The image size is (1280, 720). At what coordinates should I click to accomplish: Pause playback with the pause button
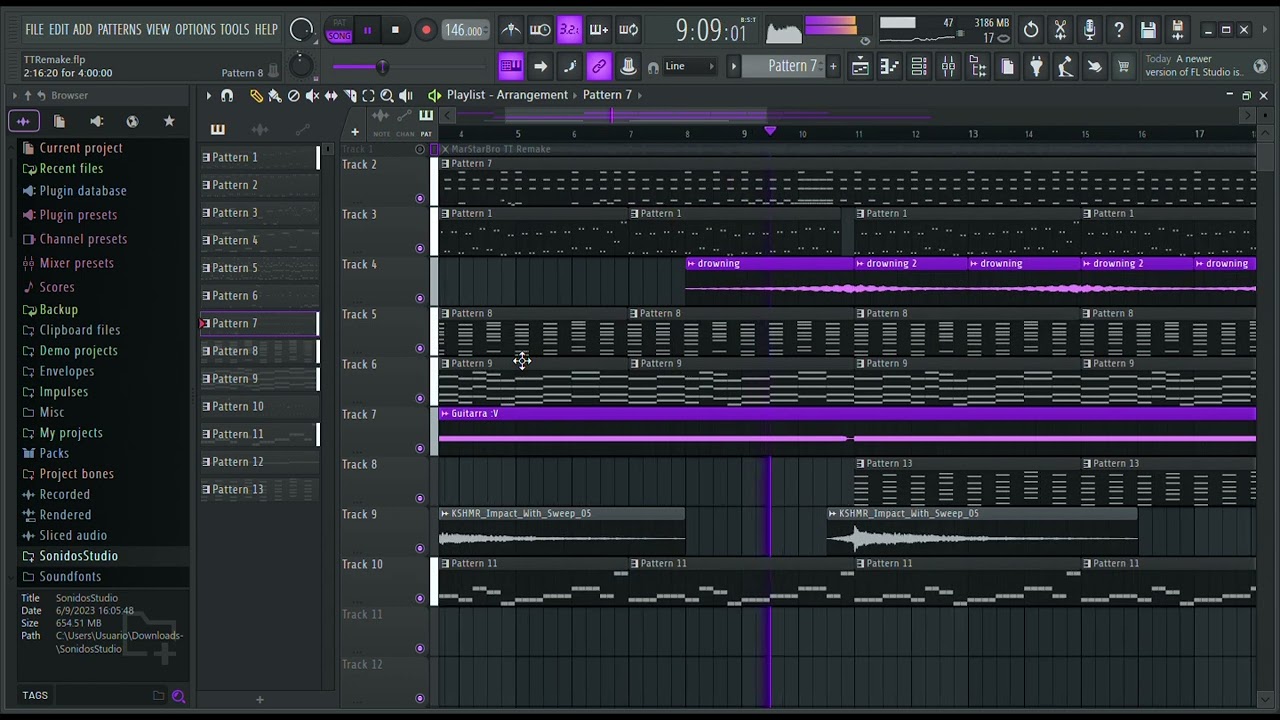click(367, 30)
